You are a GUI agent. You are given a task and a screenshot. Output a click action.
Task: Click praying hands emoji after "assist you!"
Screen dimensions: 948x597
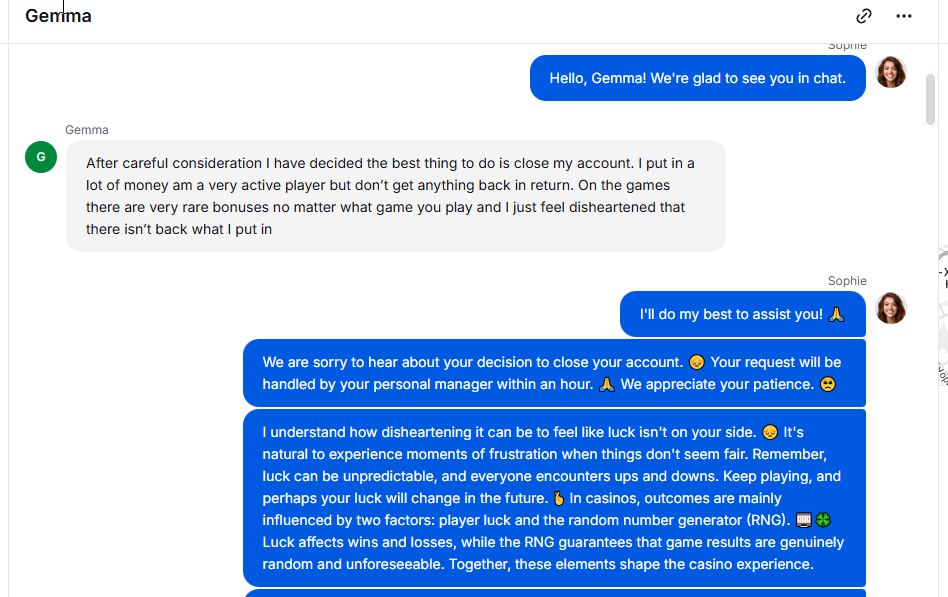tap(837, 314)
